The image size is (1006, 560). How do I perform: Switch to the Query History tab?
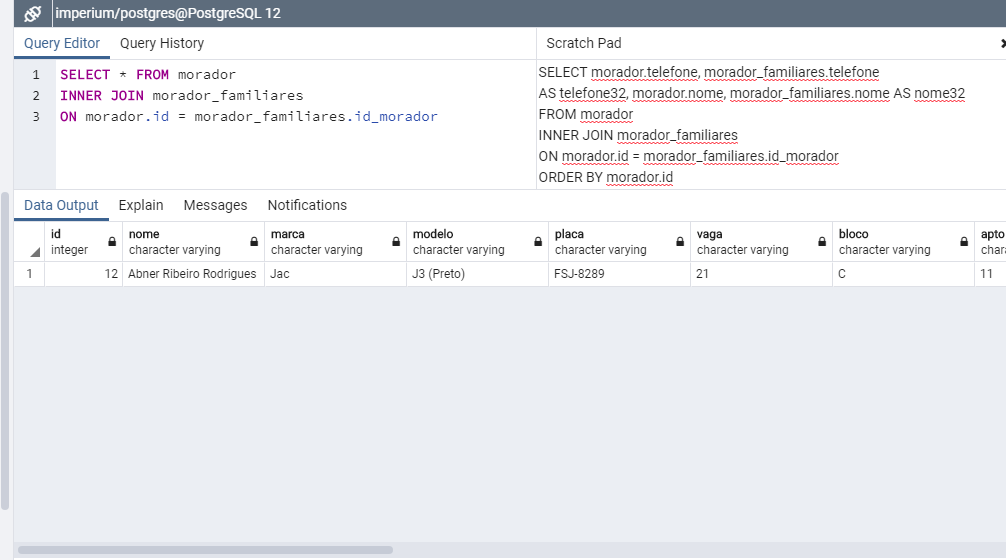[x=162, y=43]
